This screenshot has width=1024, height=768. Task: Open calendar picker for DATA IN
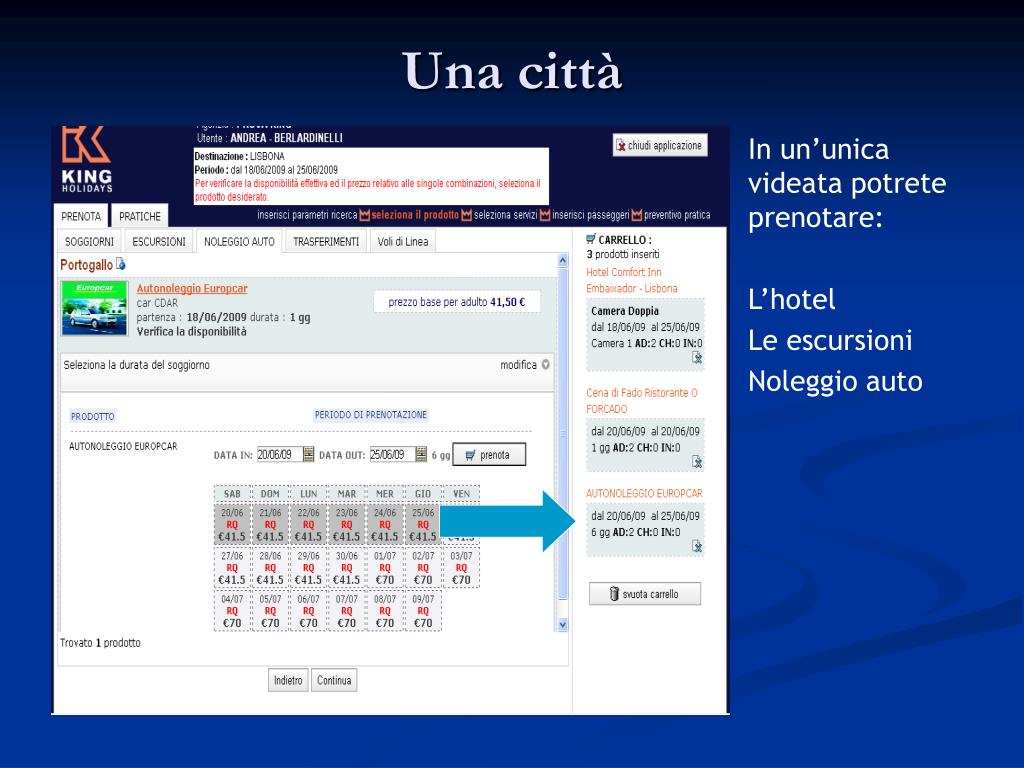click(308, 454)
